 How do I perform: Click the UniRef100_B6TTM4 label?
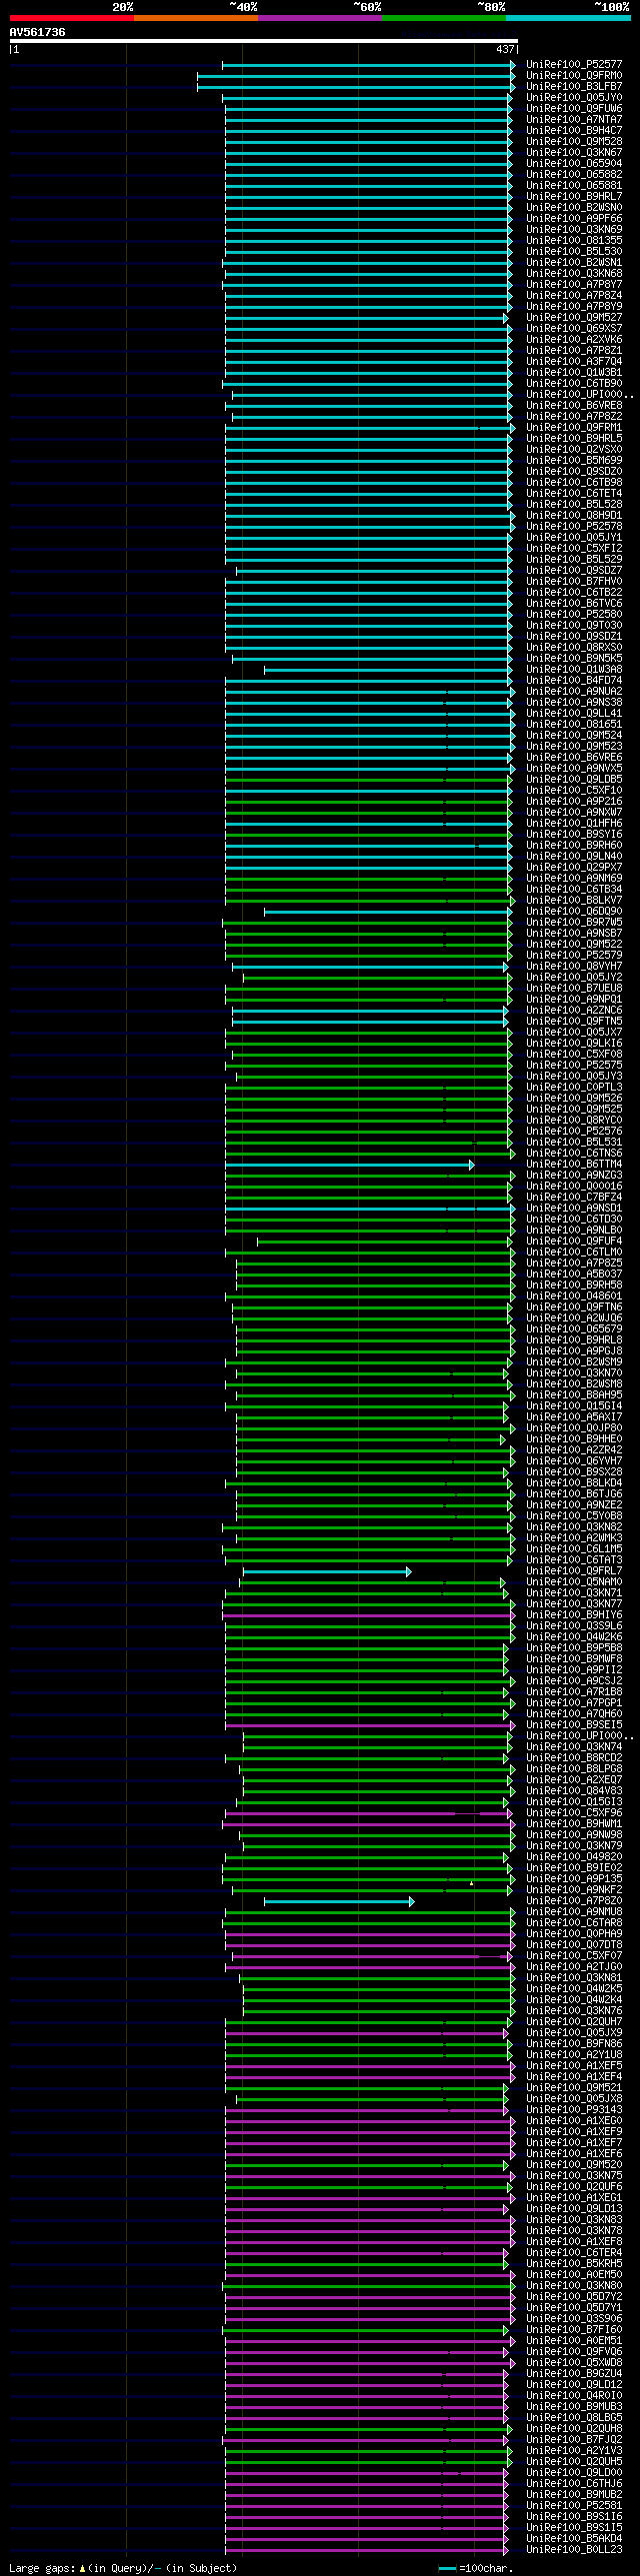574,1164
